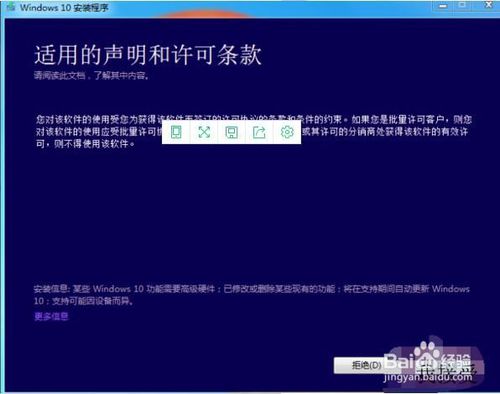Click the text 请阅读此文档，了解其中内容

[x=91, y=76]
